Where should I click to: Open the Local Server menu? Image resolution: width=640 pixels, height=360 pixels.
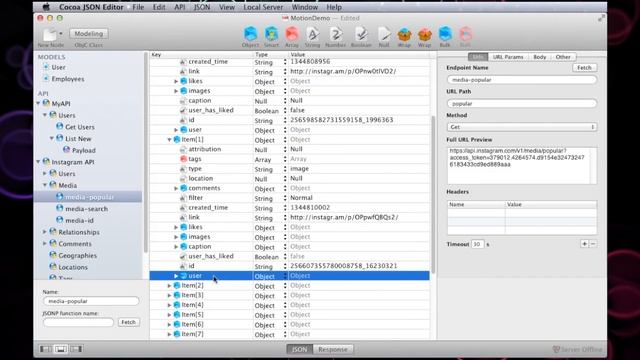point(263,7)
